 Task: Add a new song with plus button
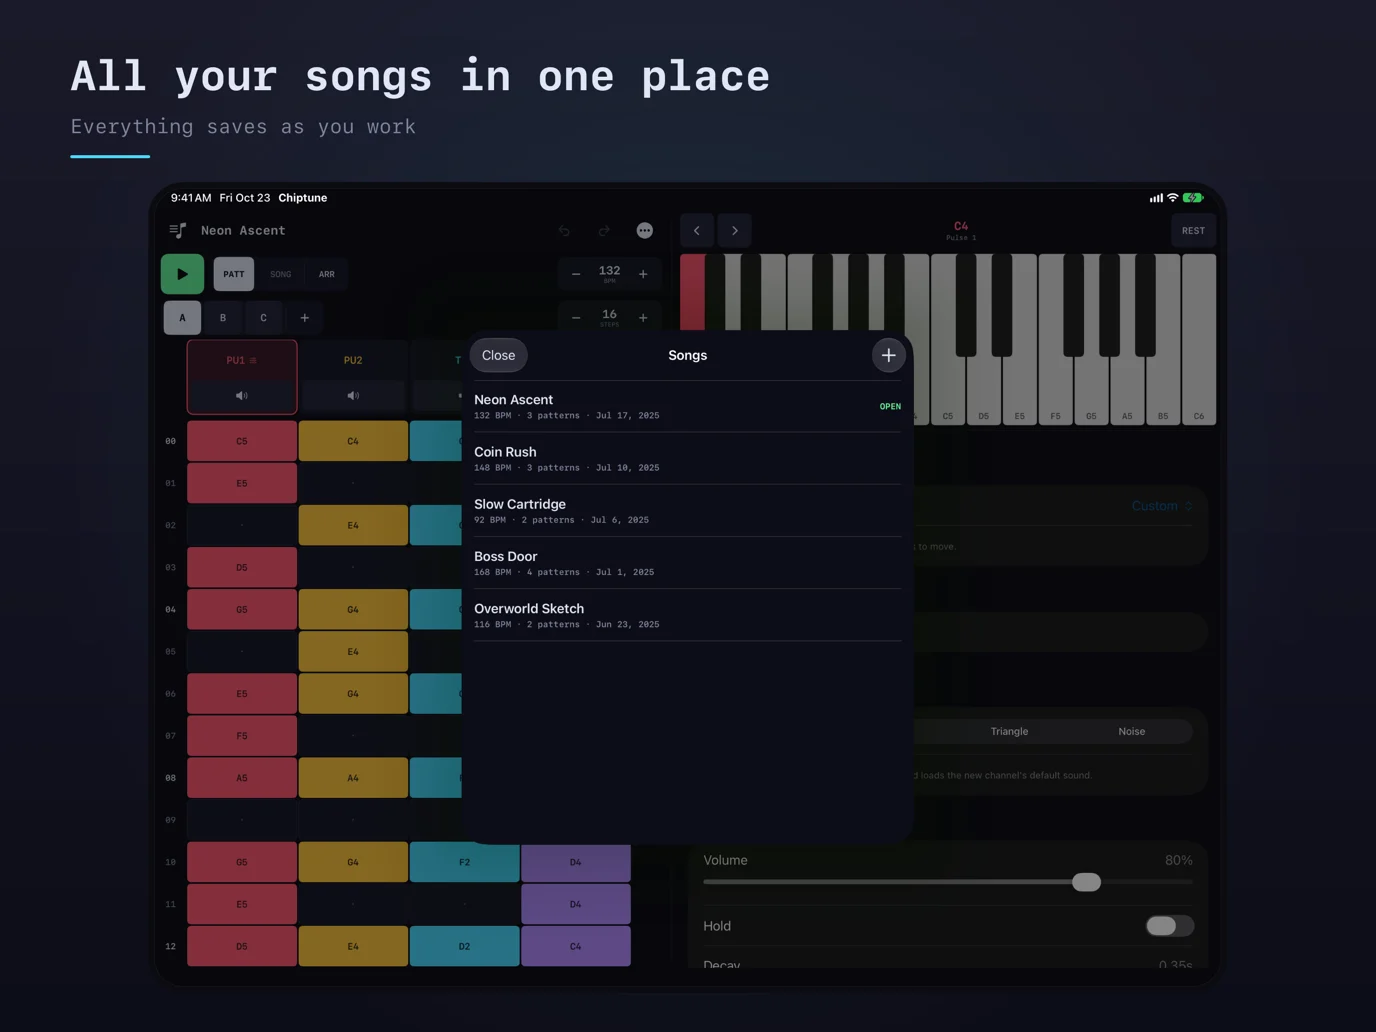(x=888, y=355)
